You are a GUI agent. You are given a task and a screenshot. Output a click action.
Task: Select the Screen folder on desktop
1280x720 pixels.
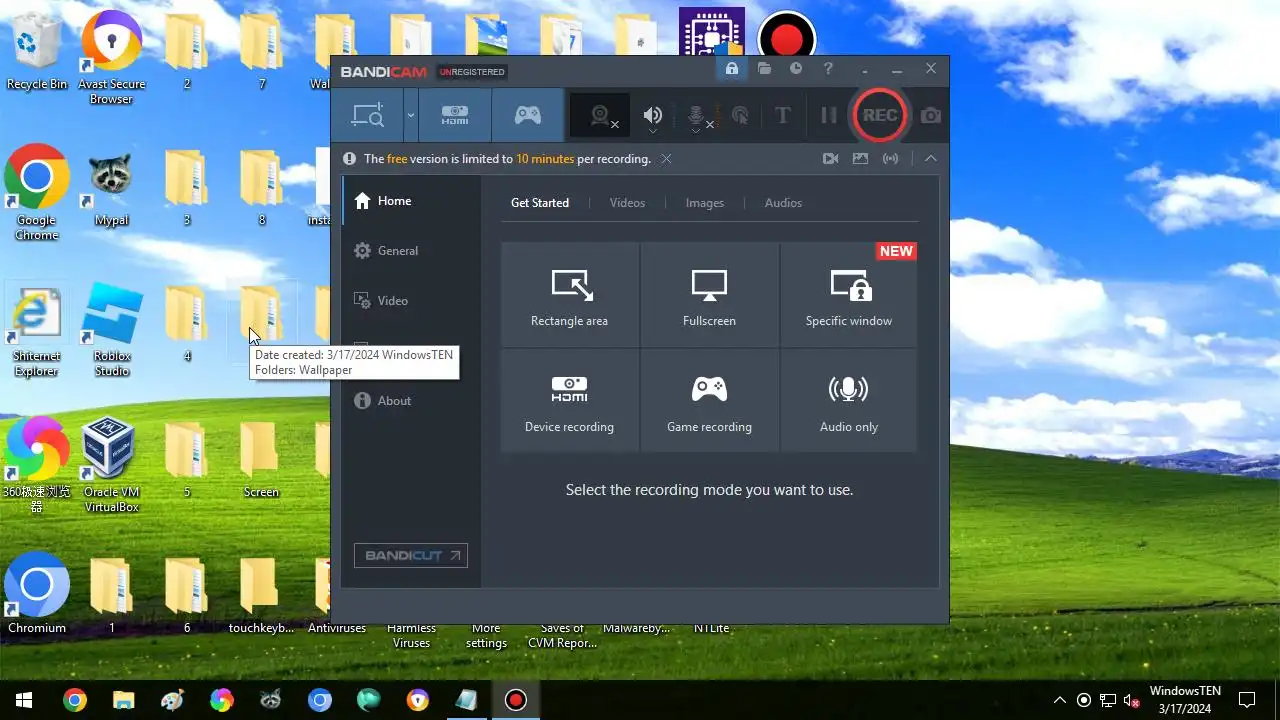(261, 458)
